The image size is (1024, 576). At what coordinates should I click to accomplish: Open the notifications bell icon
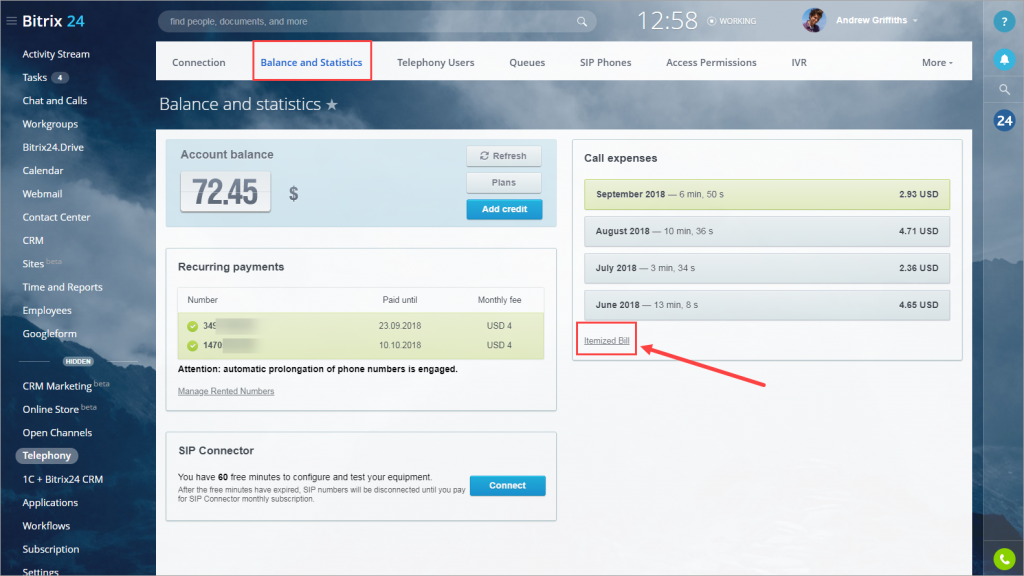click(1004, 59)
